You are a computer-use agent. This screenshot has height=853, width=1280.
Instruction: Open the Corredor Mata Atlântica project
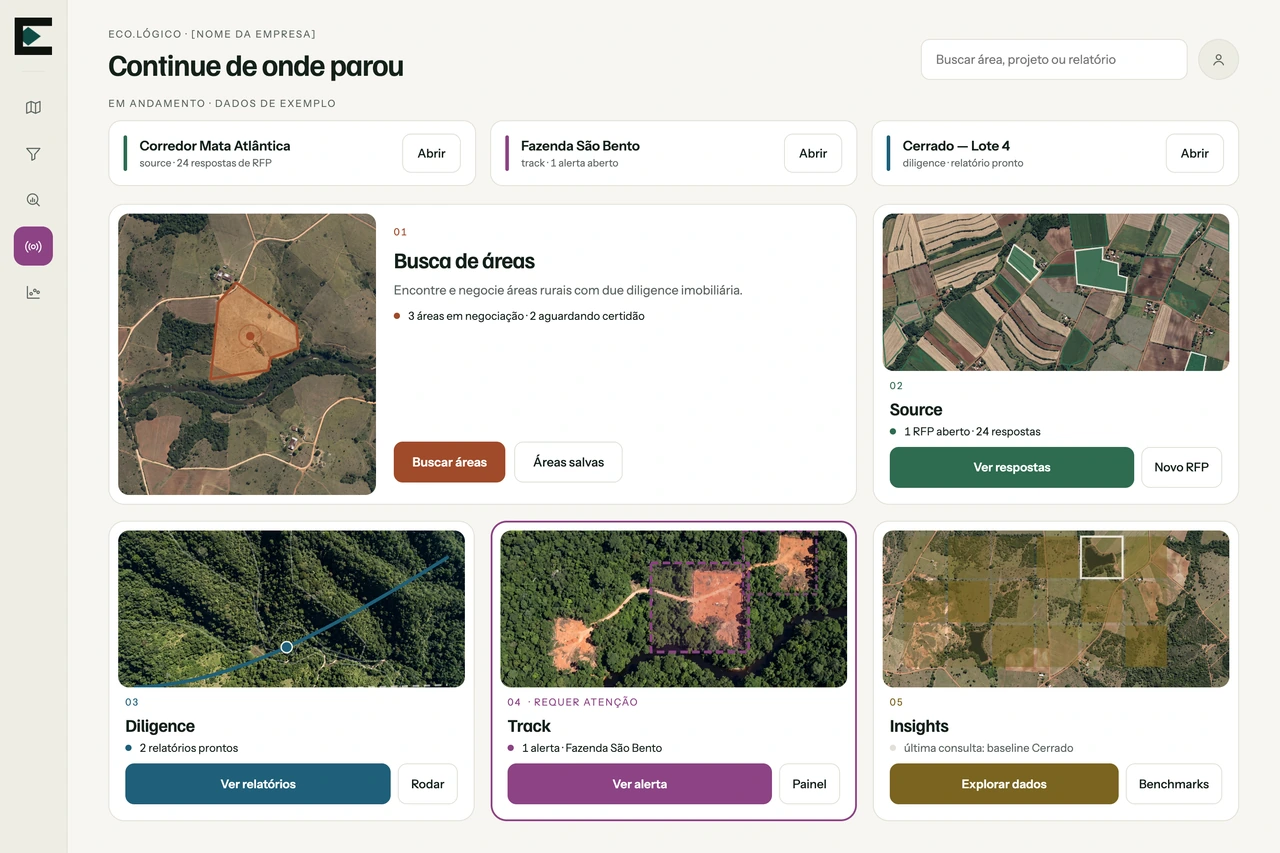(431, 153)
